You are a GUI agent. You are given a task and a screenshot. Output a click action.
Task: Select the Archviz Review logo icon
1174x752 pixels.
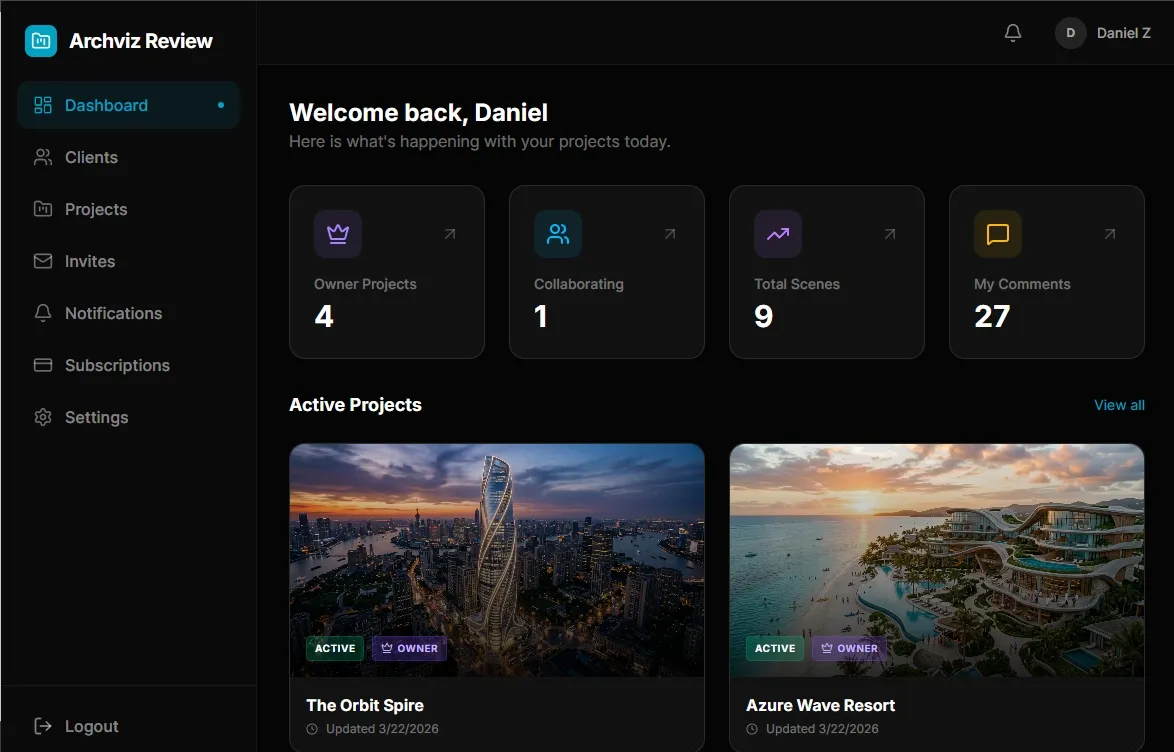pyautogui.click(x=40, y=41)
